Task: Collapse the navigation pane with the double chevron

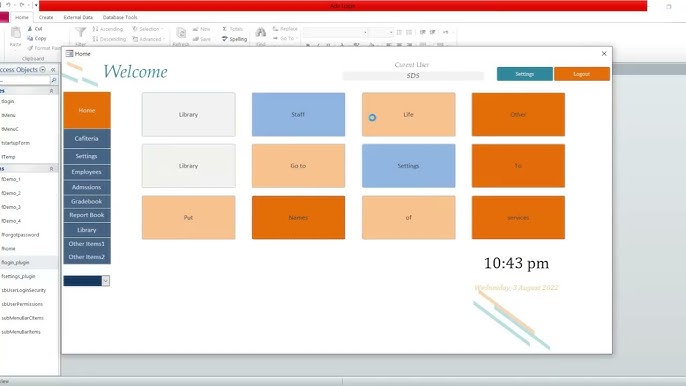Action: (x=53, y=70)
